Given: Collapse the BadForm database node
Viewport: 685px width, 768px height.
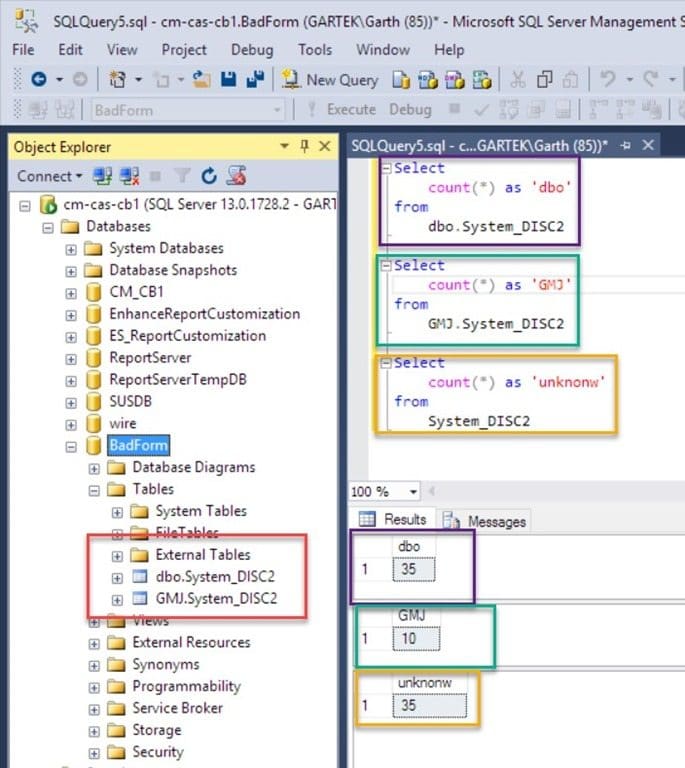Looking at the screenshot, I should coord(71,447).
